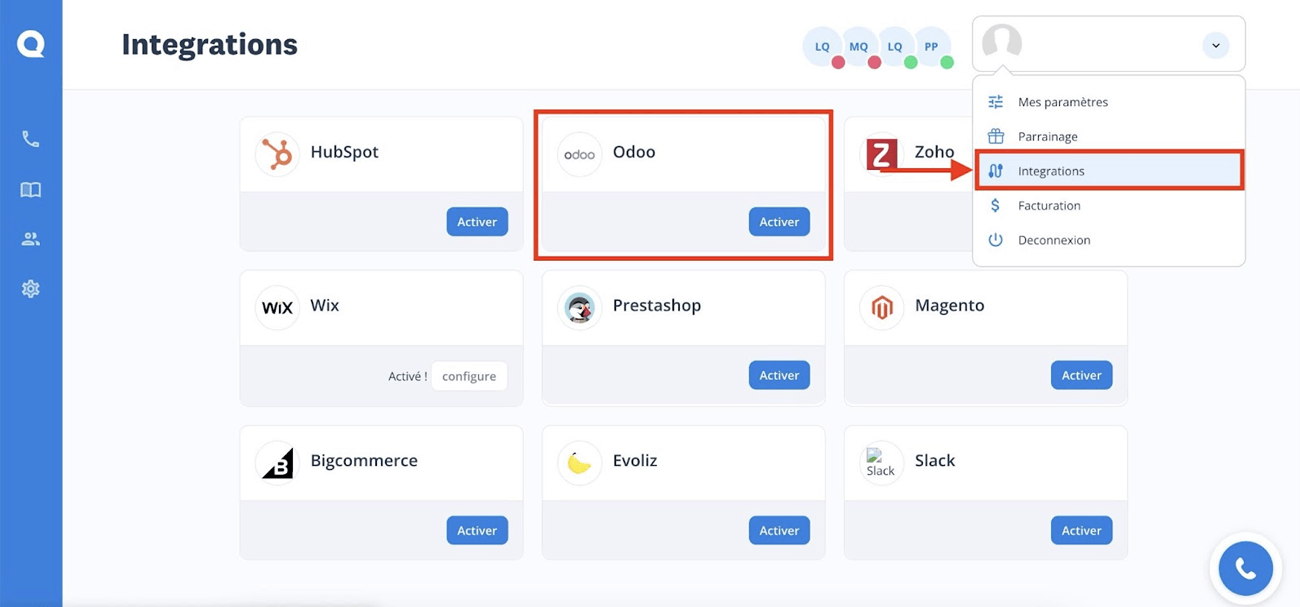The width and height of the screenshot is (1300, 607).
Task: Click the Magento logo
Action: [881, 307]
